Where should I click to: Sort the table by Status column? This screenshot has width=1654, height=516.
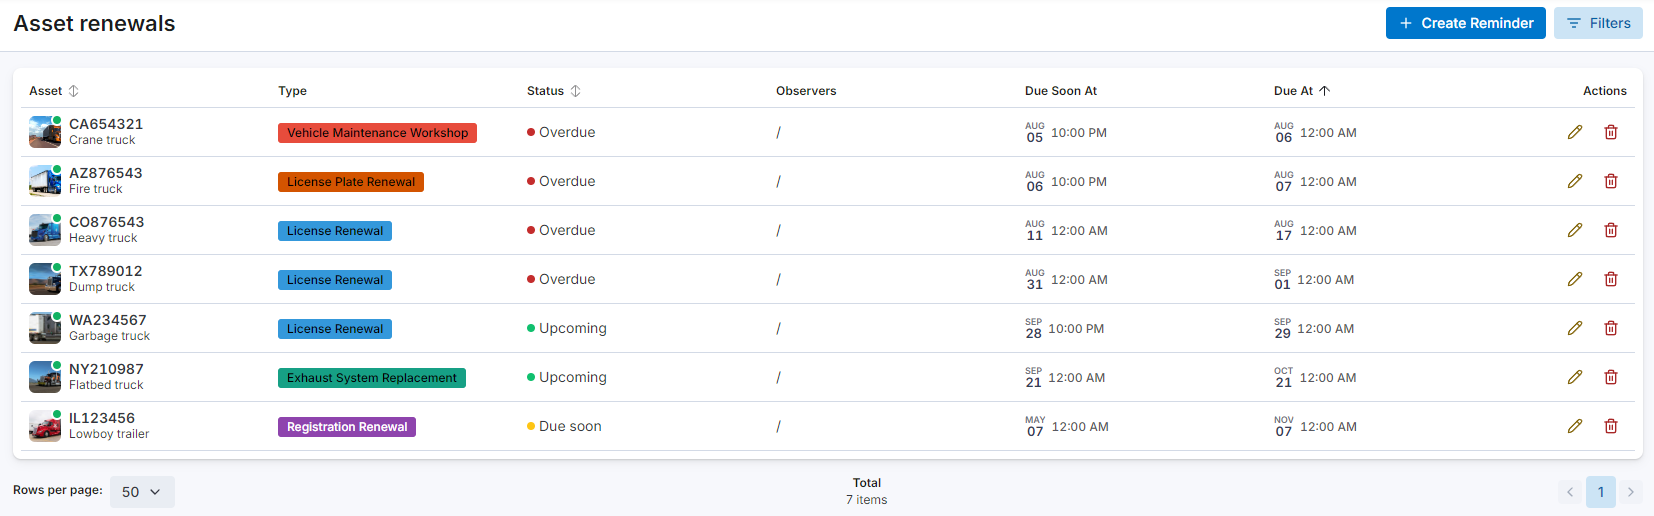575,91
